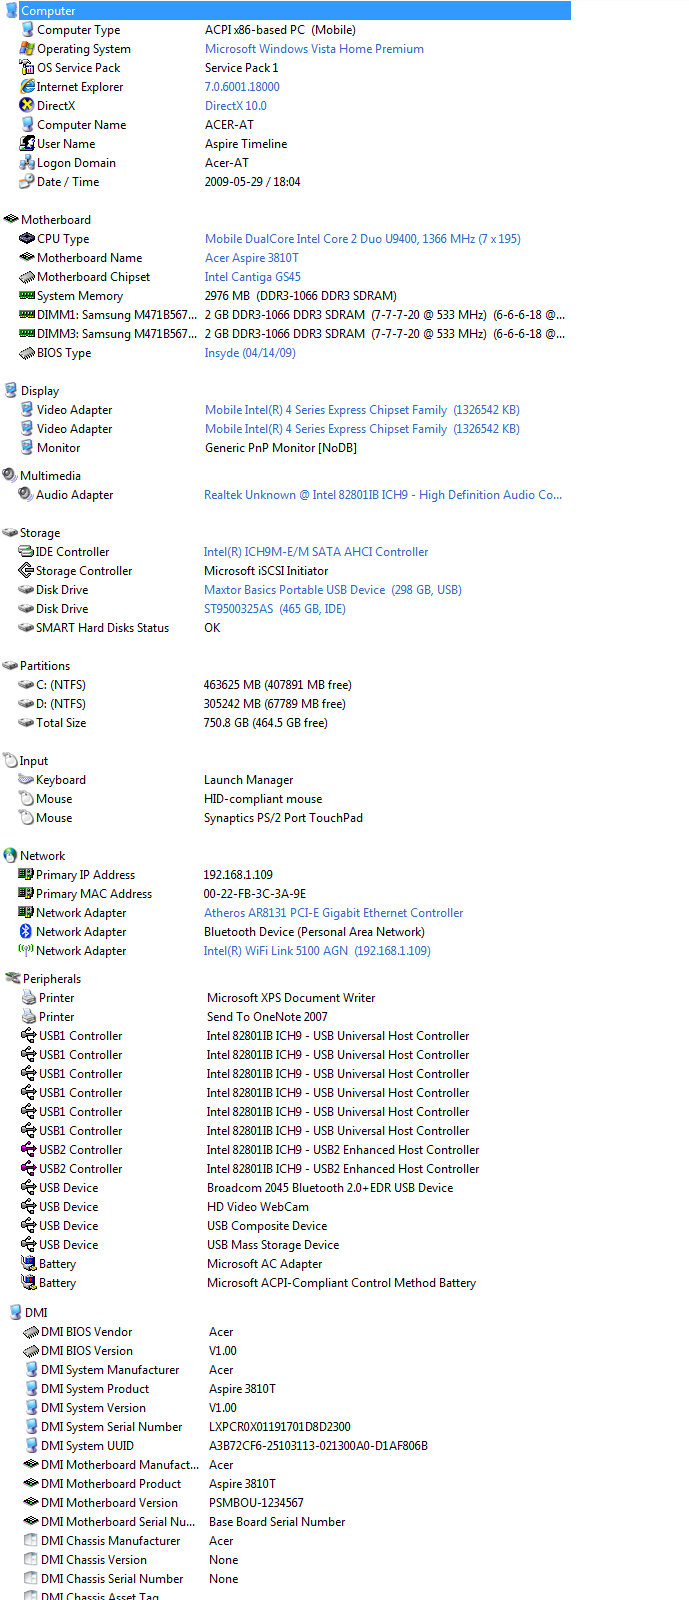689x1600 pixels.
Task: Click the Date / Time row icon
Action: (27, 182)
